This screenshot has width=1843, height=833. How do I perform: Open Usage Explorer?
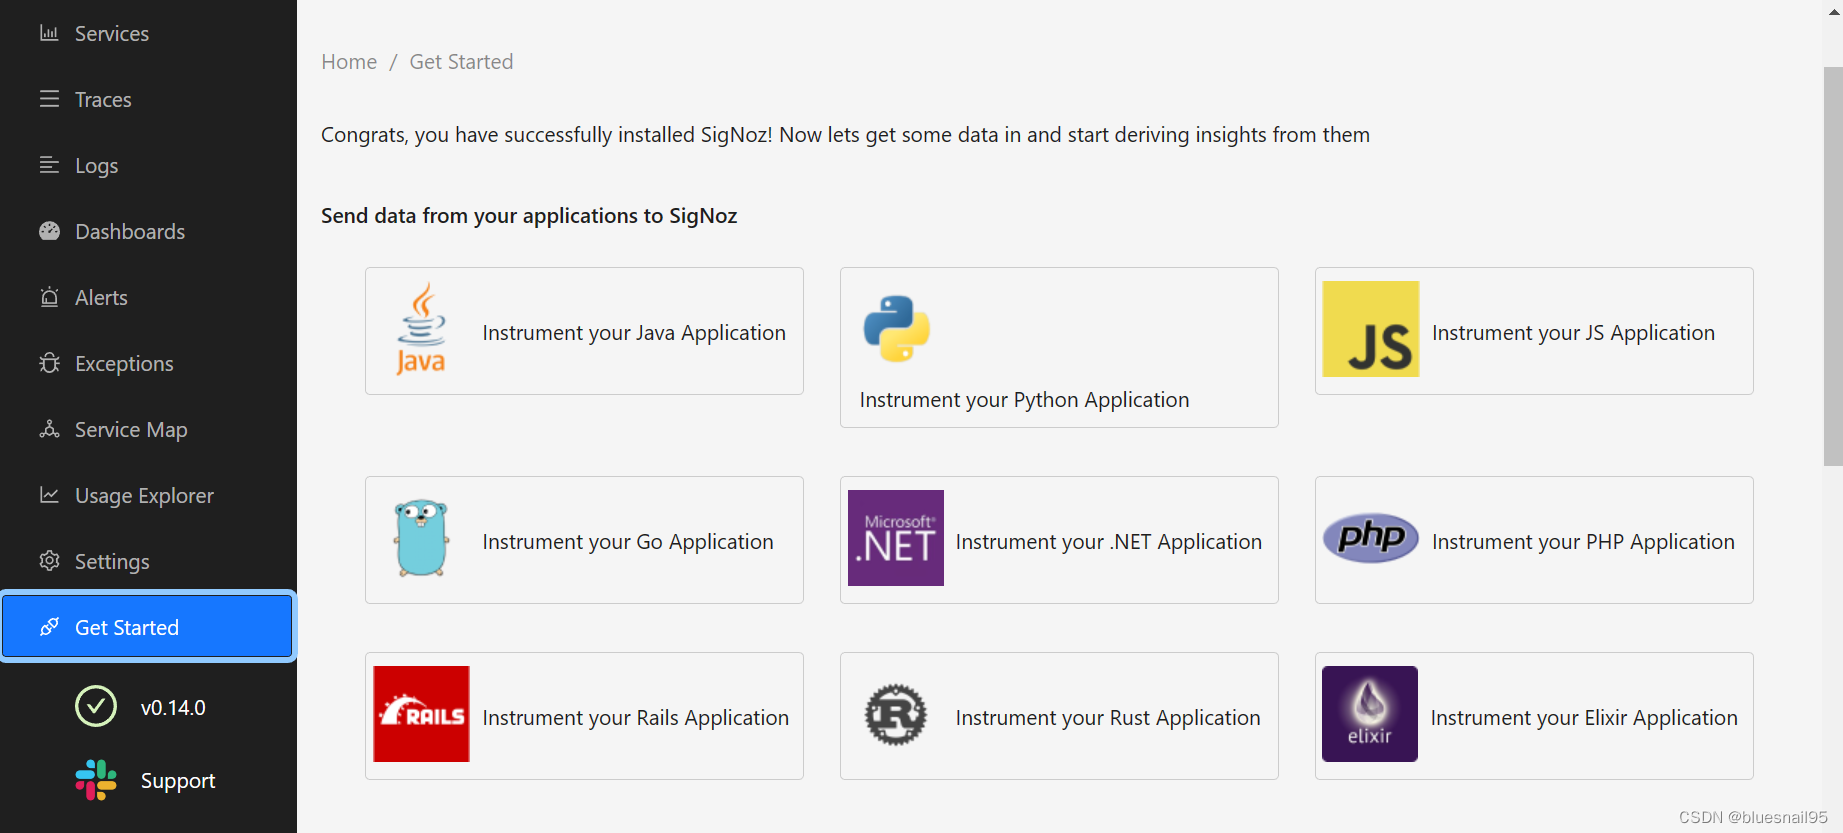click(x=148, y=495)
